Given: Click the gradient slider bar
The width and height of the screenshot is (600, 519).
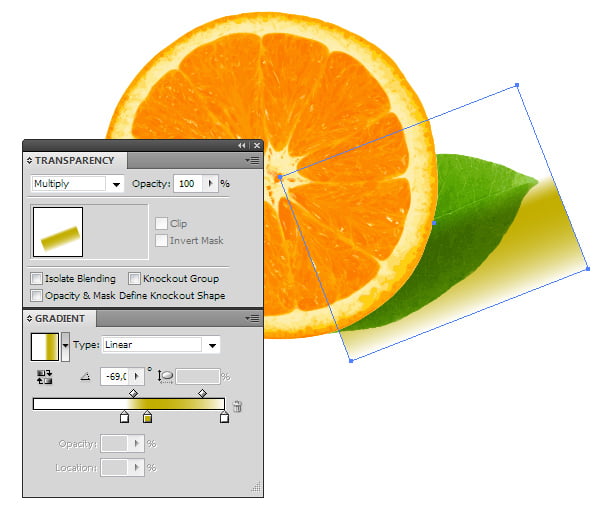Looking at the screenshot, I should (129, 404).
